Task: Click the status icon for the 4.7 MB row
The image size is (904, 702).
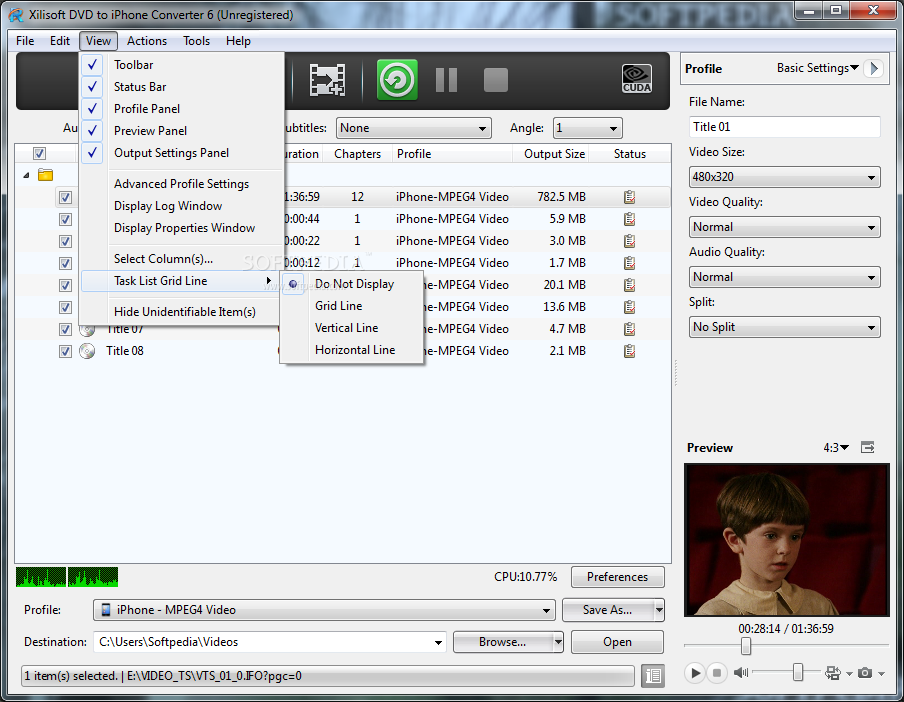Action: (x=630, y=329)
